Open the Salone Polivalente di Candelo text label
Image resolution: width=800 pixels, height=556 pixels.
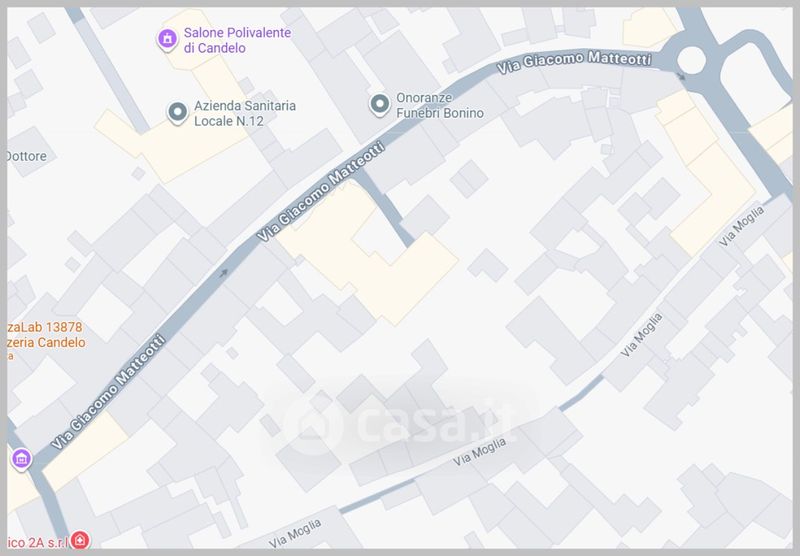tap(237, 40)
